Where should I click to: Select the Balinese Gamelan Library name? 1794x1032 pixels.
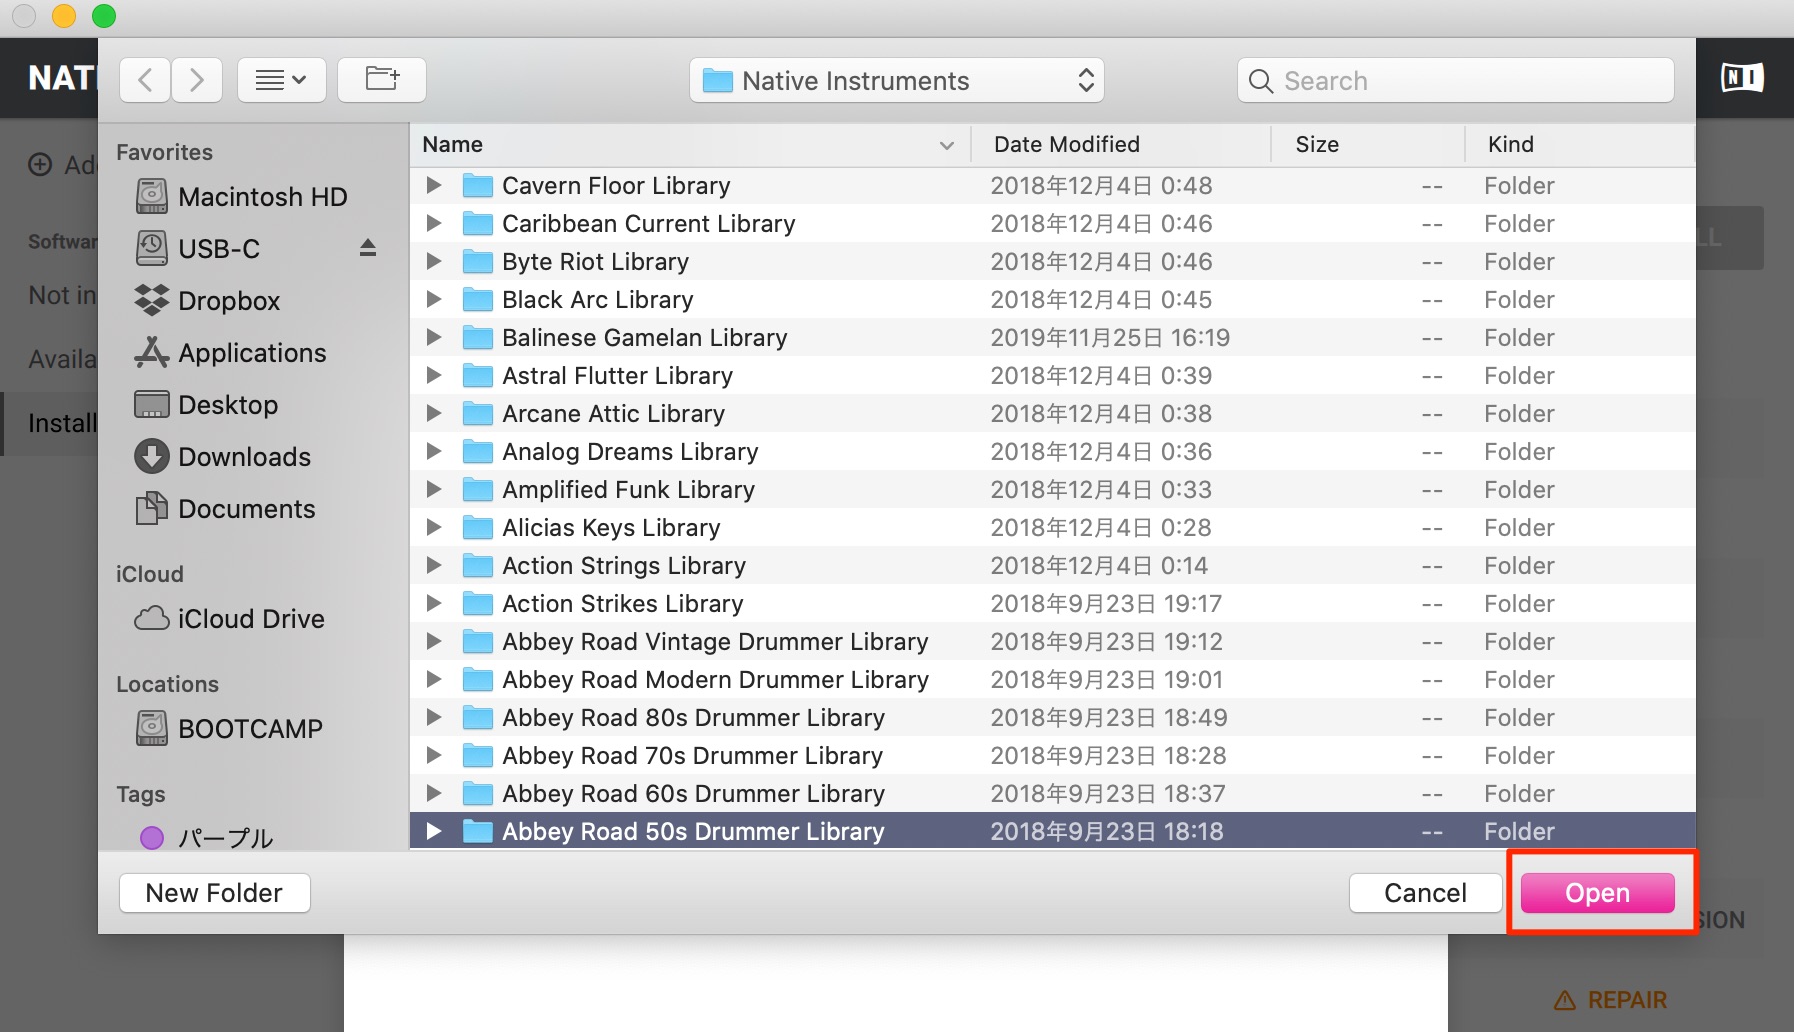pyautogui.click(x=645, y=338)
